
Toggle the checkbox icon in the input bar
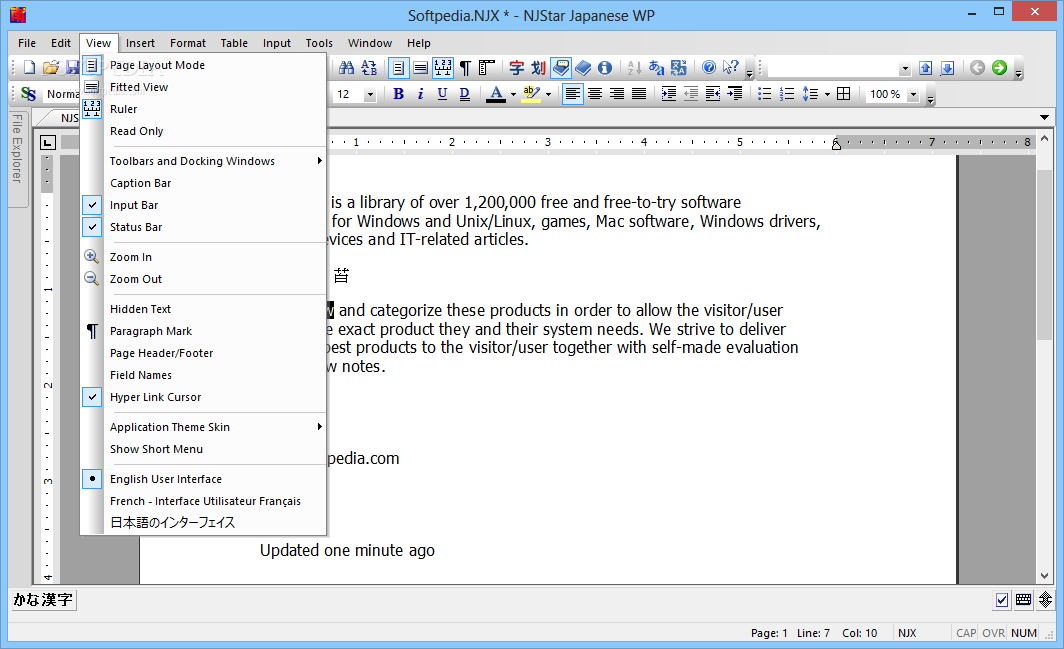tap(1002, 599)
